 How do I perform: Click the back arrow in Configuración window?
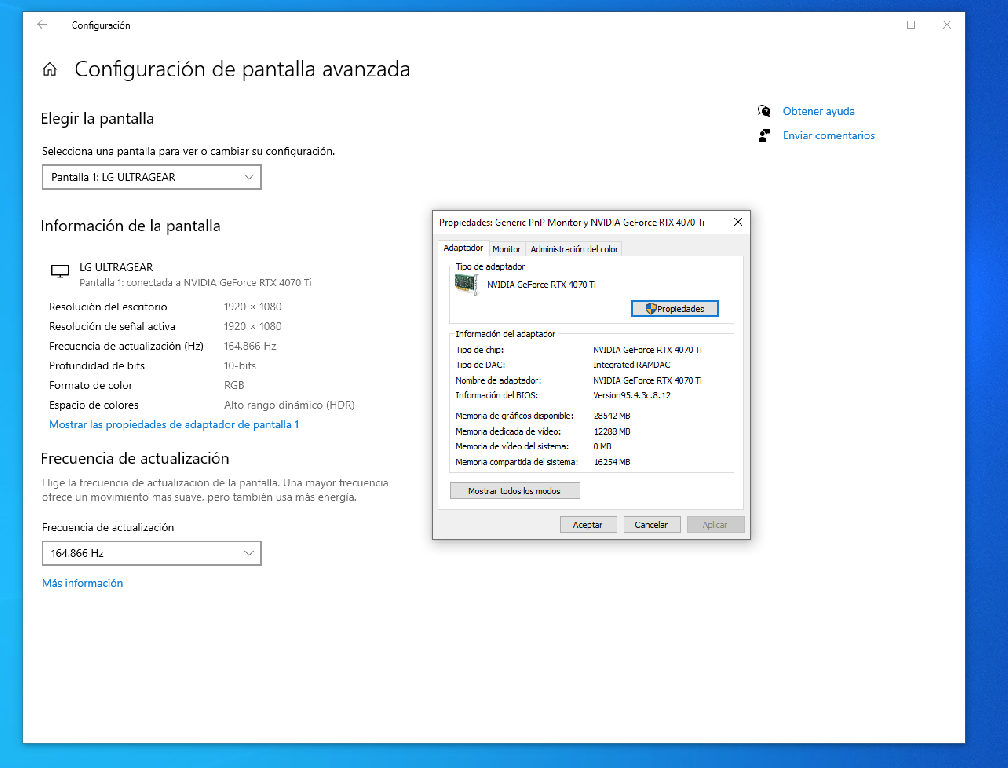(42, 25)
